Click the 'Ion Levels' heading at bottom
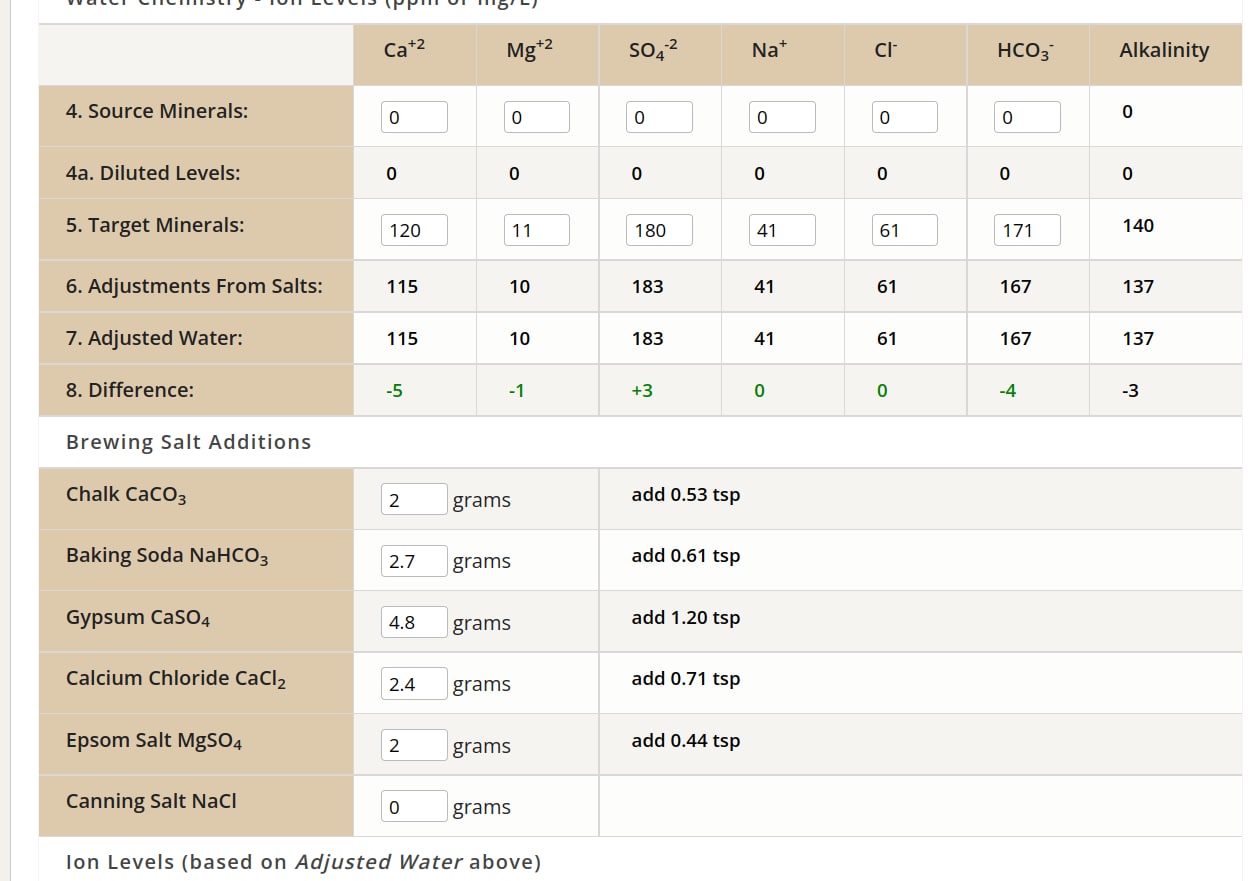 click(x=303, y=861)
